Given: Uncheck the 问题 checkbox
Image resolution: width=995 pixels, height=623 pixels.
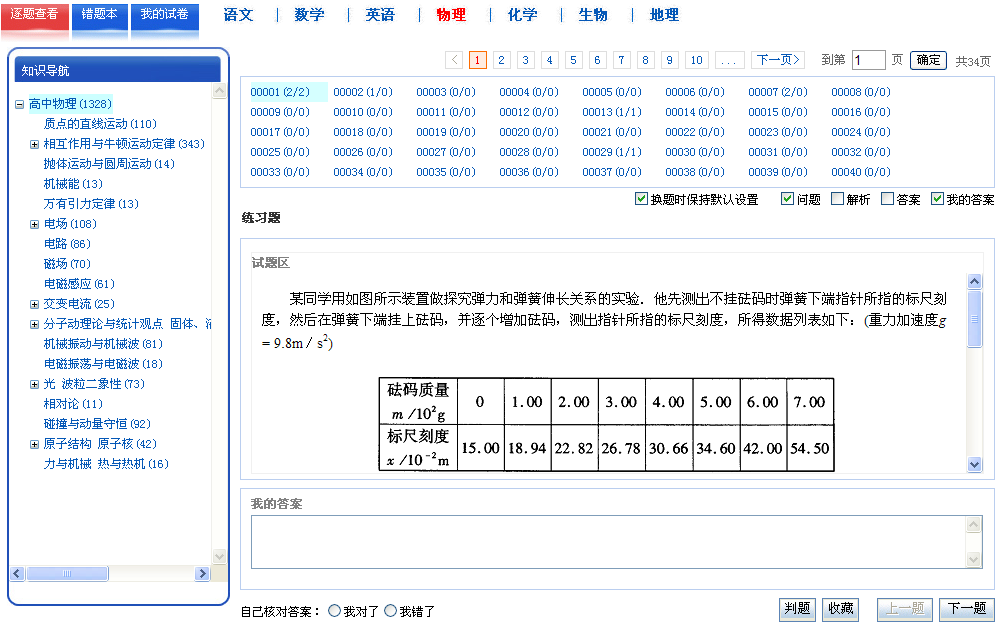Looking at the screenshot, I should point(787,199).
